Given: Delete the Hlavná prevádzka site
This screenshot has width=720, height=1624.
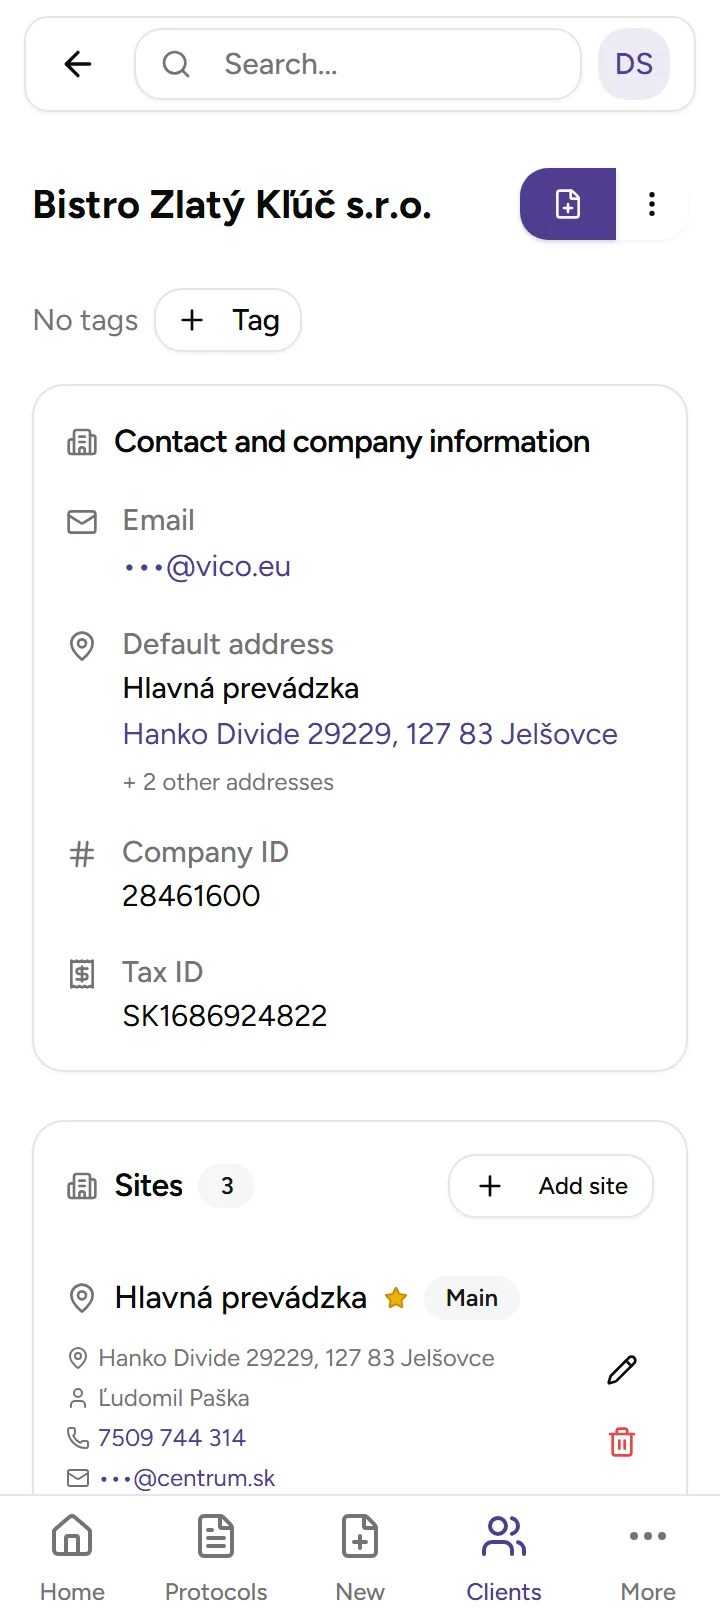Looking at the screenshot, I should click(x=621, y=1441).
